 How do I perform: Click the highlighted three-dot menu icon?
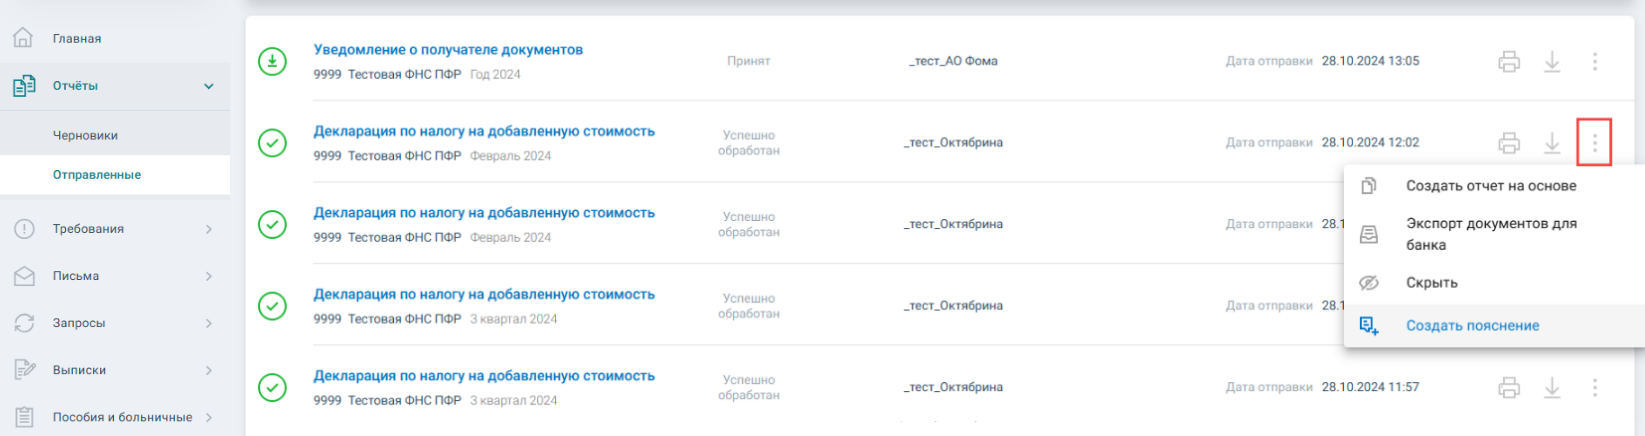1595,143
